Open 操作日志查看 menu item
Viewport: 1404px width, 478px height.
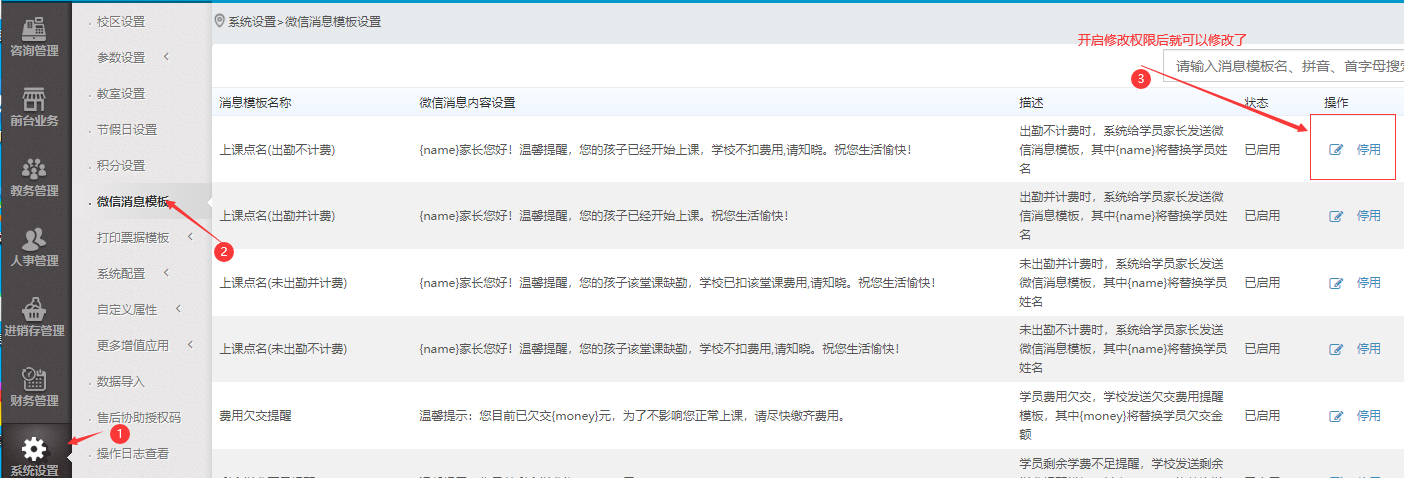[133, 453]
